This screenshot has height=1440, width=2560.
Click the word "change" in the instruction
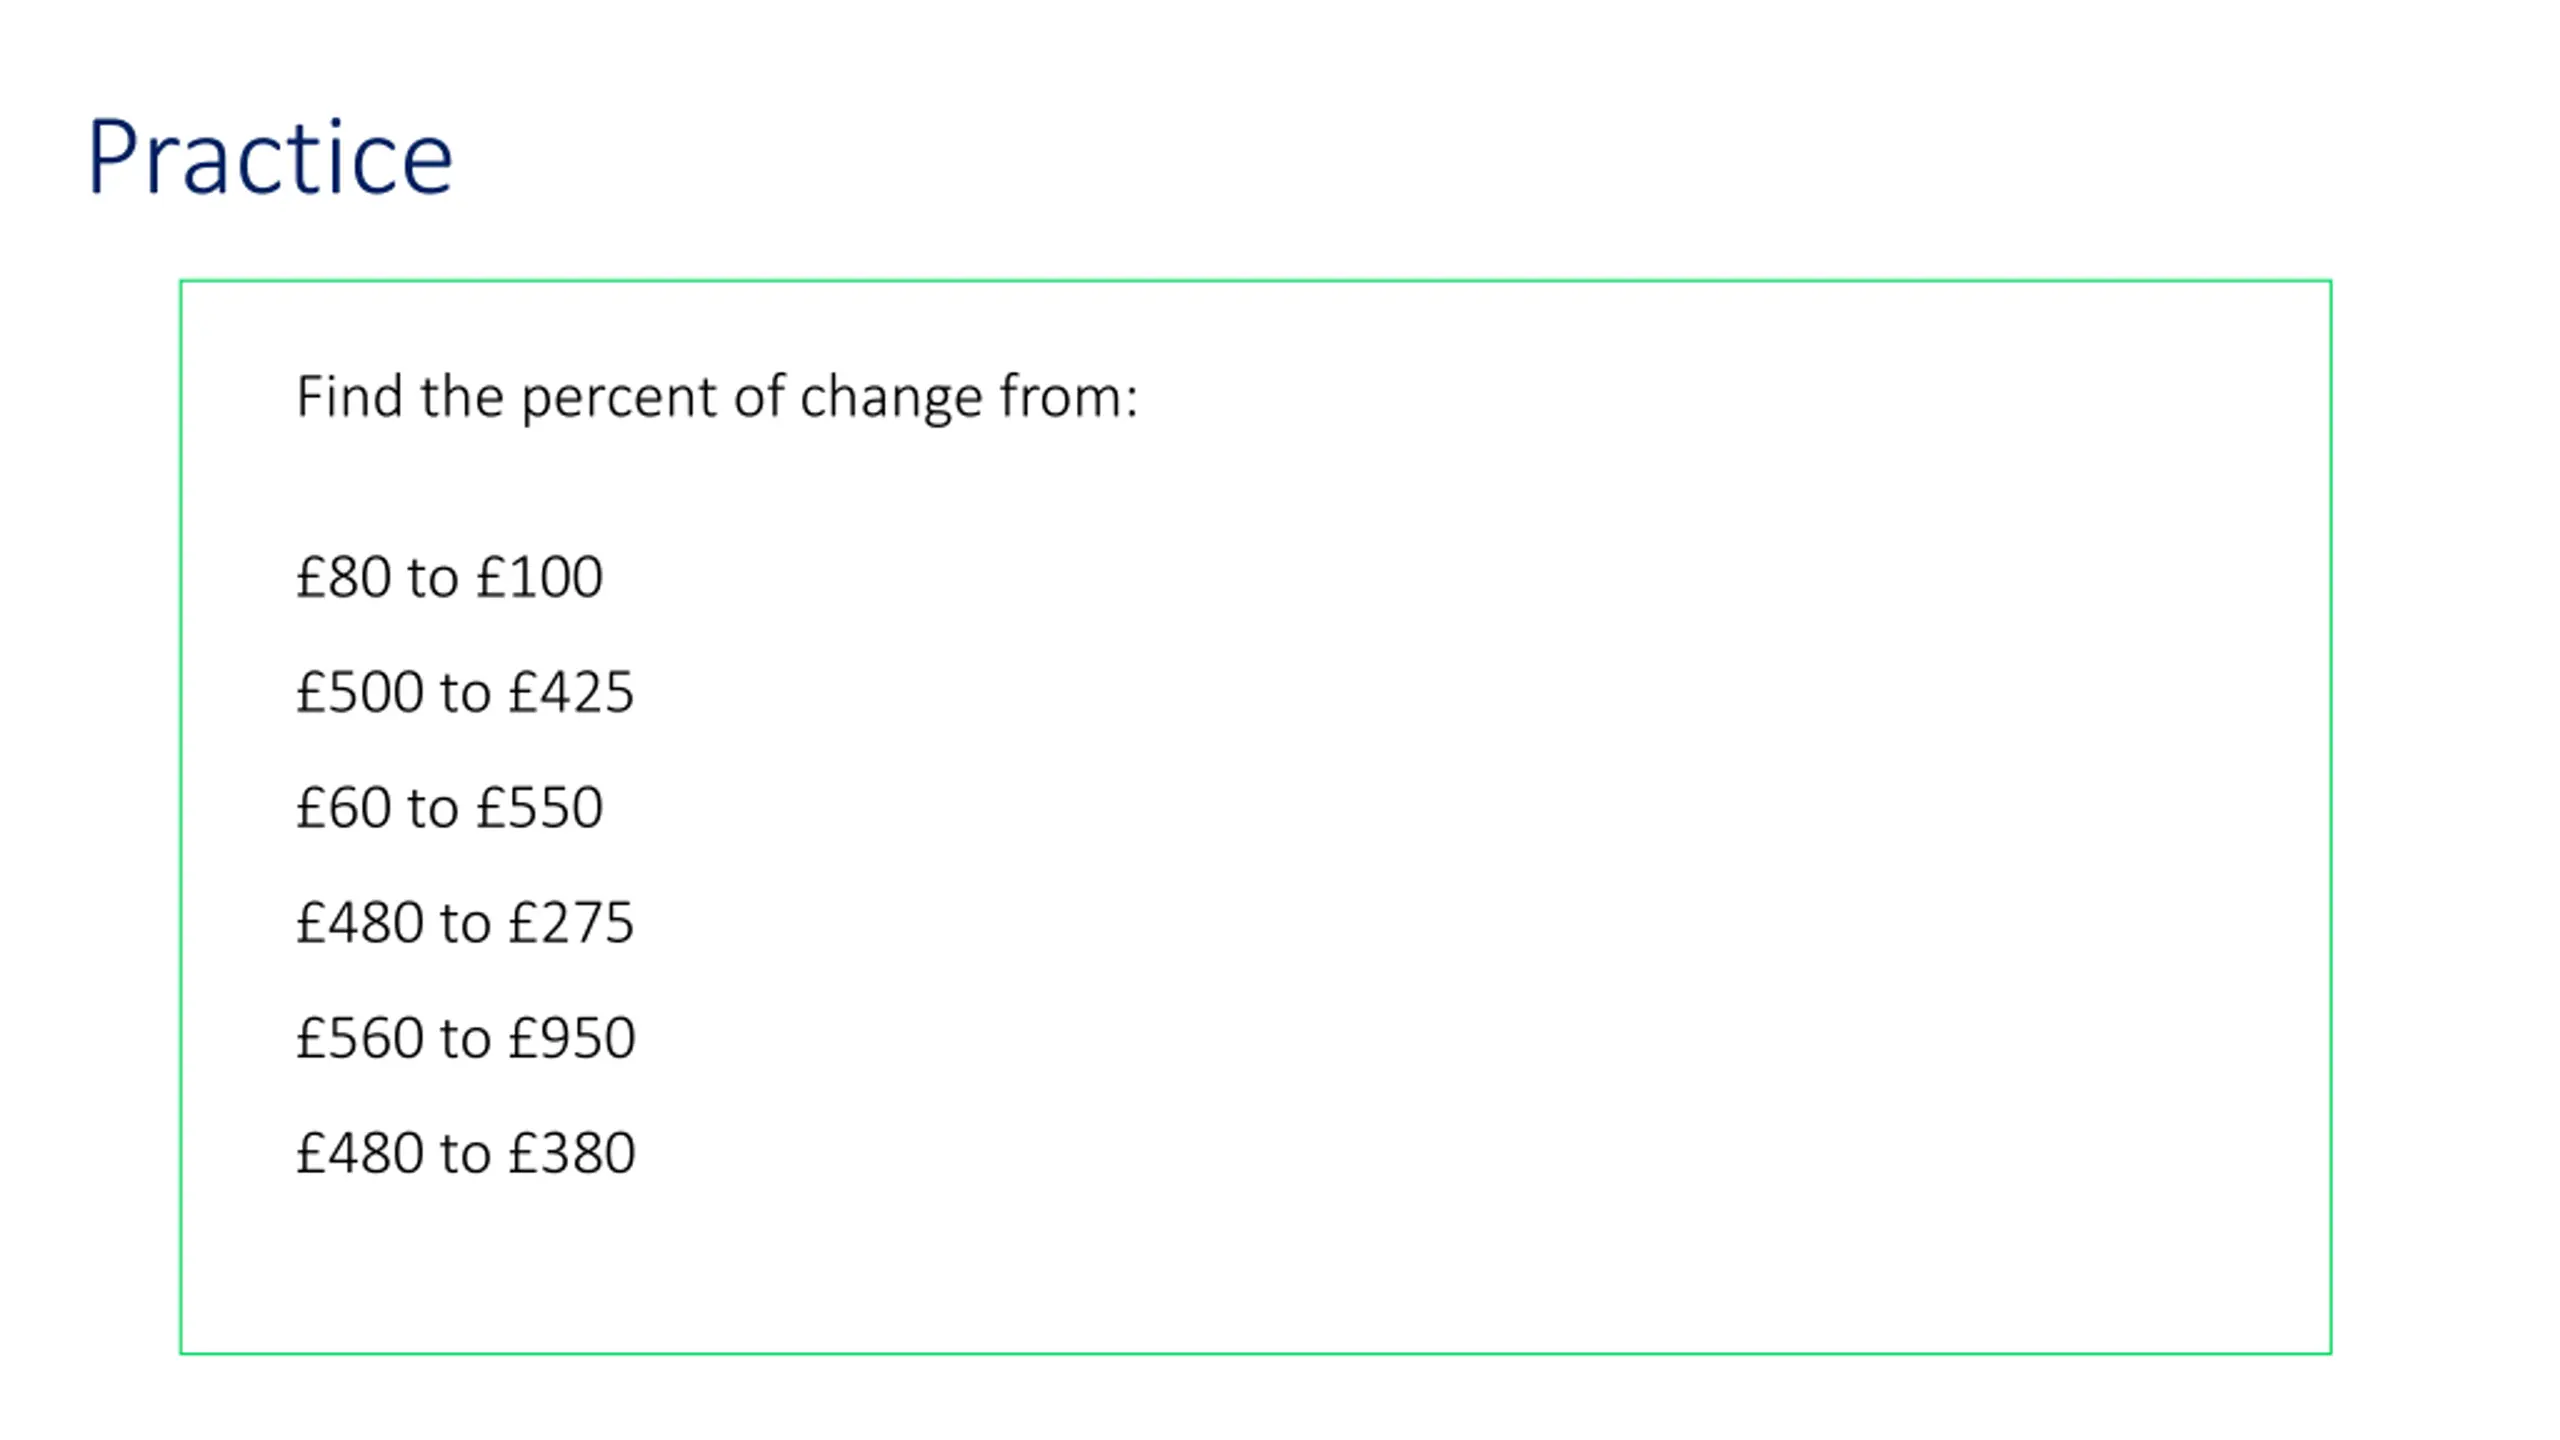click(x=892, y=398)
